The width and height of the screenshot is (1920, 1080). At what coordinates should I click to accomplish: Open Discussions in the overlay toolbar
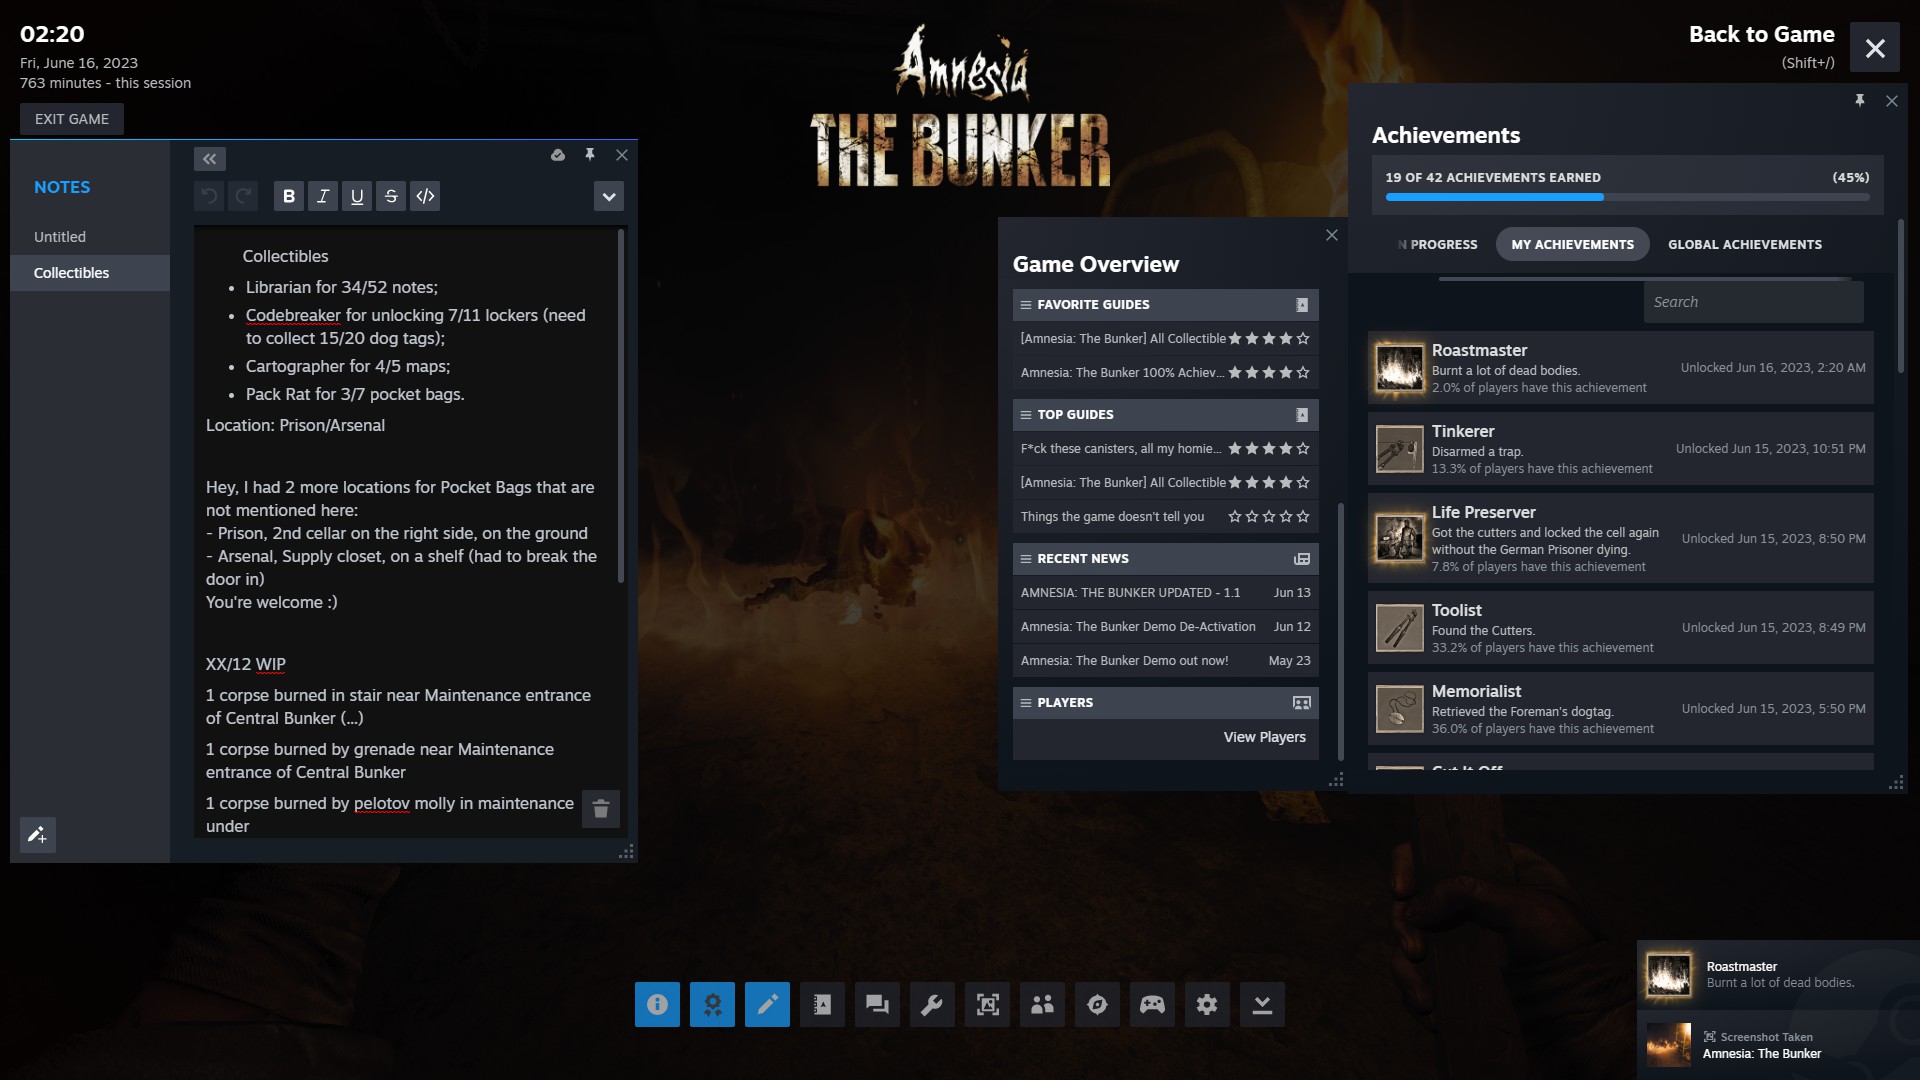coord(877,1004)
